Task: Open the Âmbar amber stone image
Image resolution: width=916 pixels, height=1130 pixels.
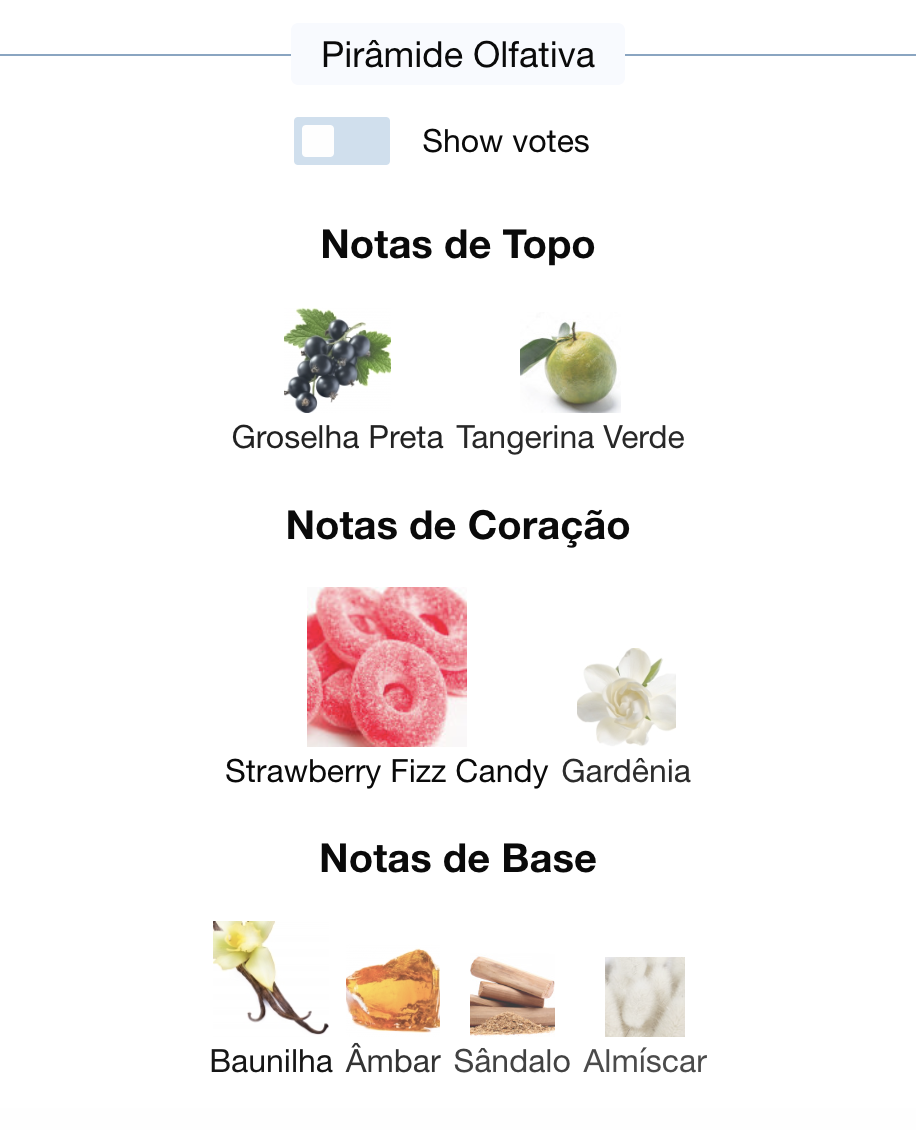Action: tap(393, 992)
